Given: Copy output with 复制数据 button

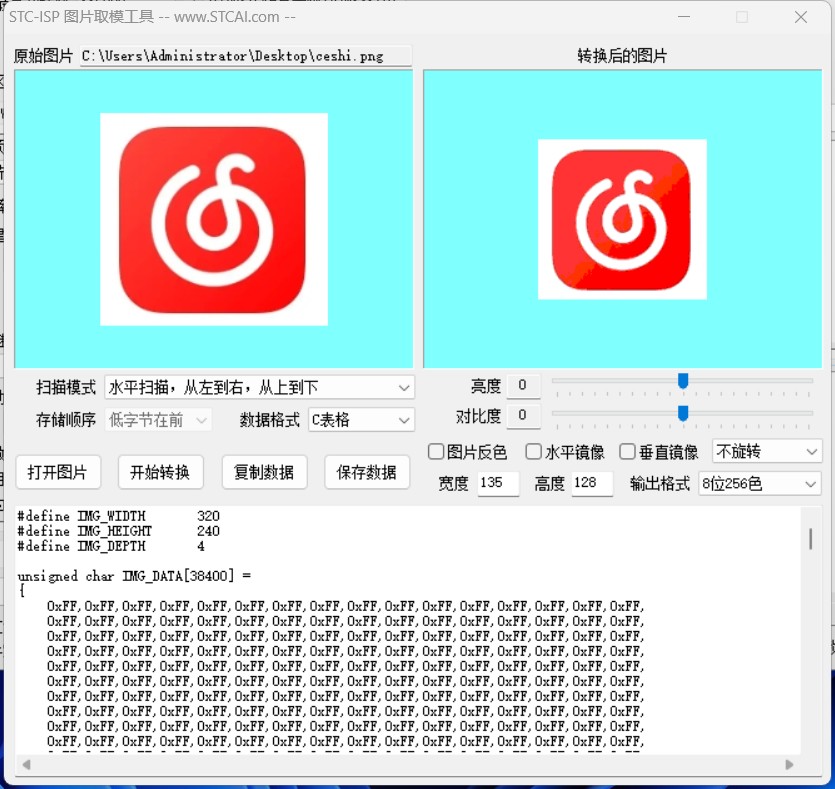Looking at the screenshot, I should click(264, 472).
